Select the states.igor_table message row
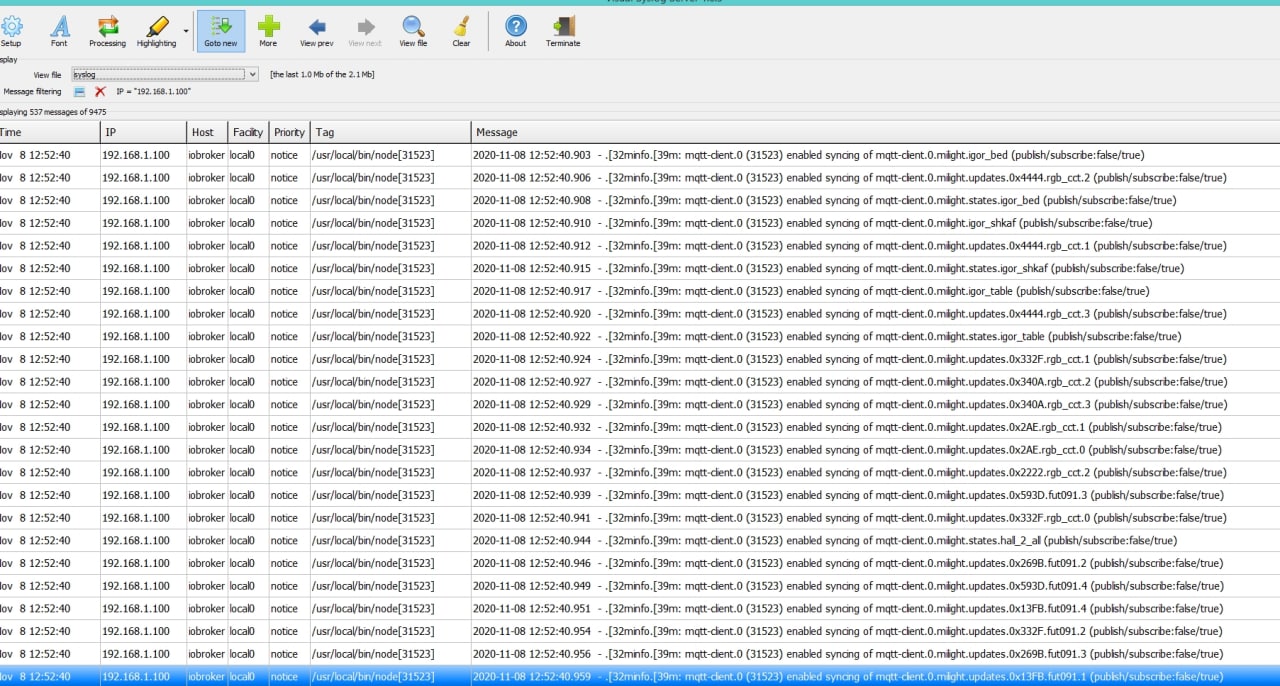 coord(640,336)
